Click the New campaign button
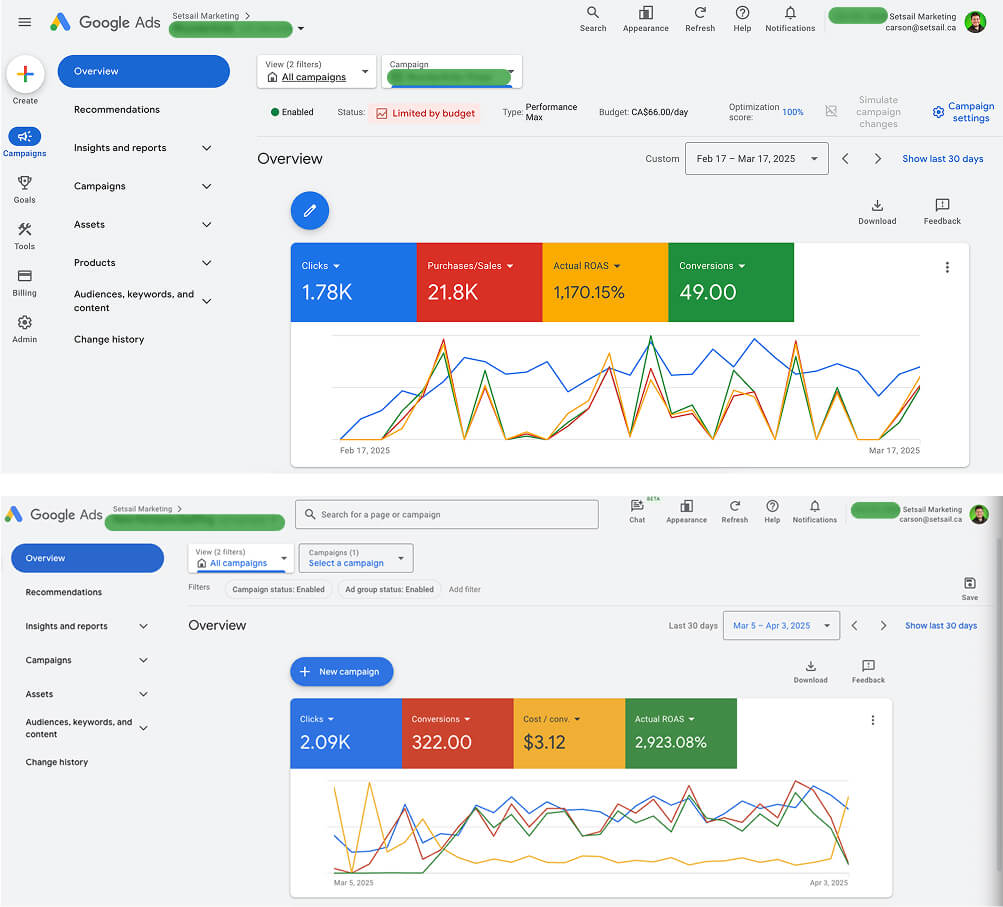Viewport: 1003px width, 907px height. (x=342, y=672)
